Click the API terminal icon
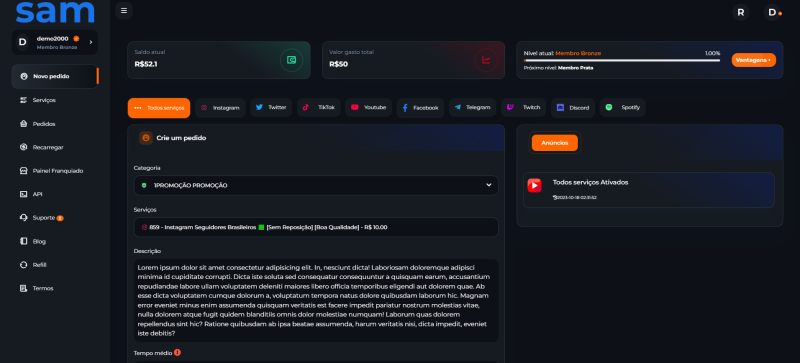The height and width of the screenshot is (363, 800). [23, 194]
